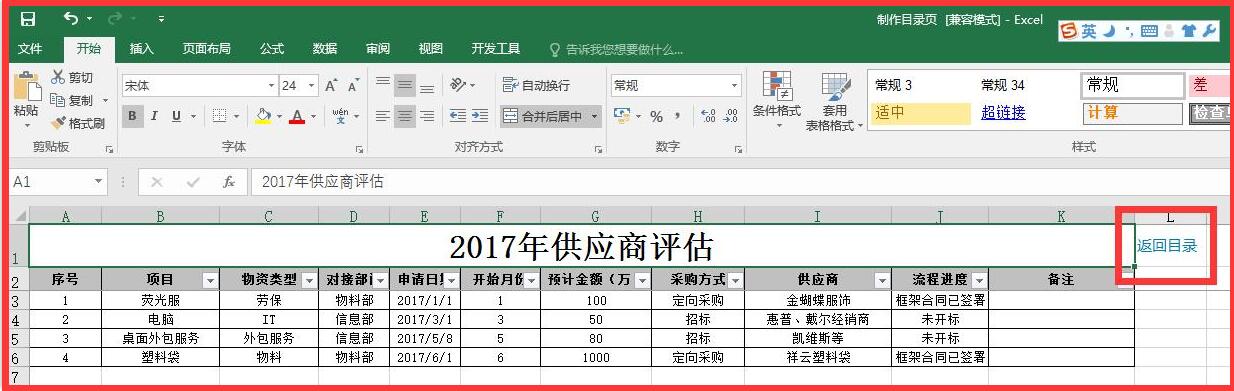1234x391 pixels.
Task: Apply the 适中 cell style
Action: point(921,113)
